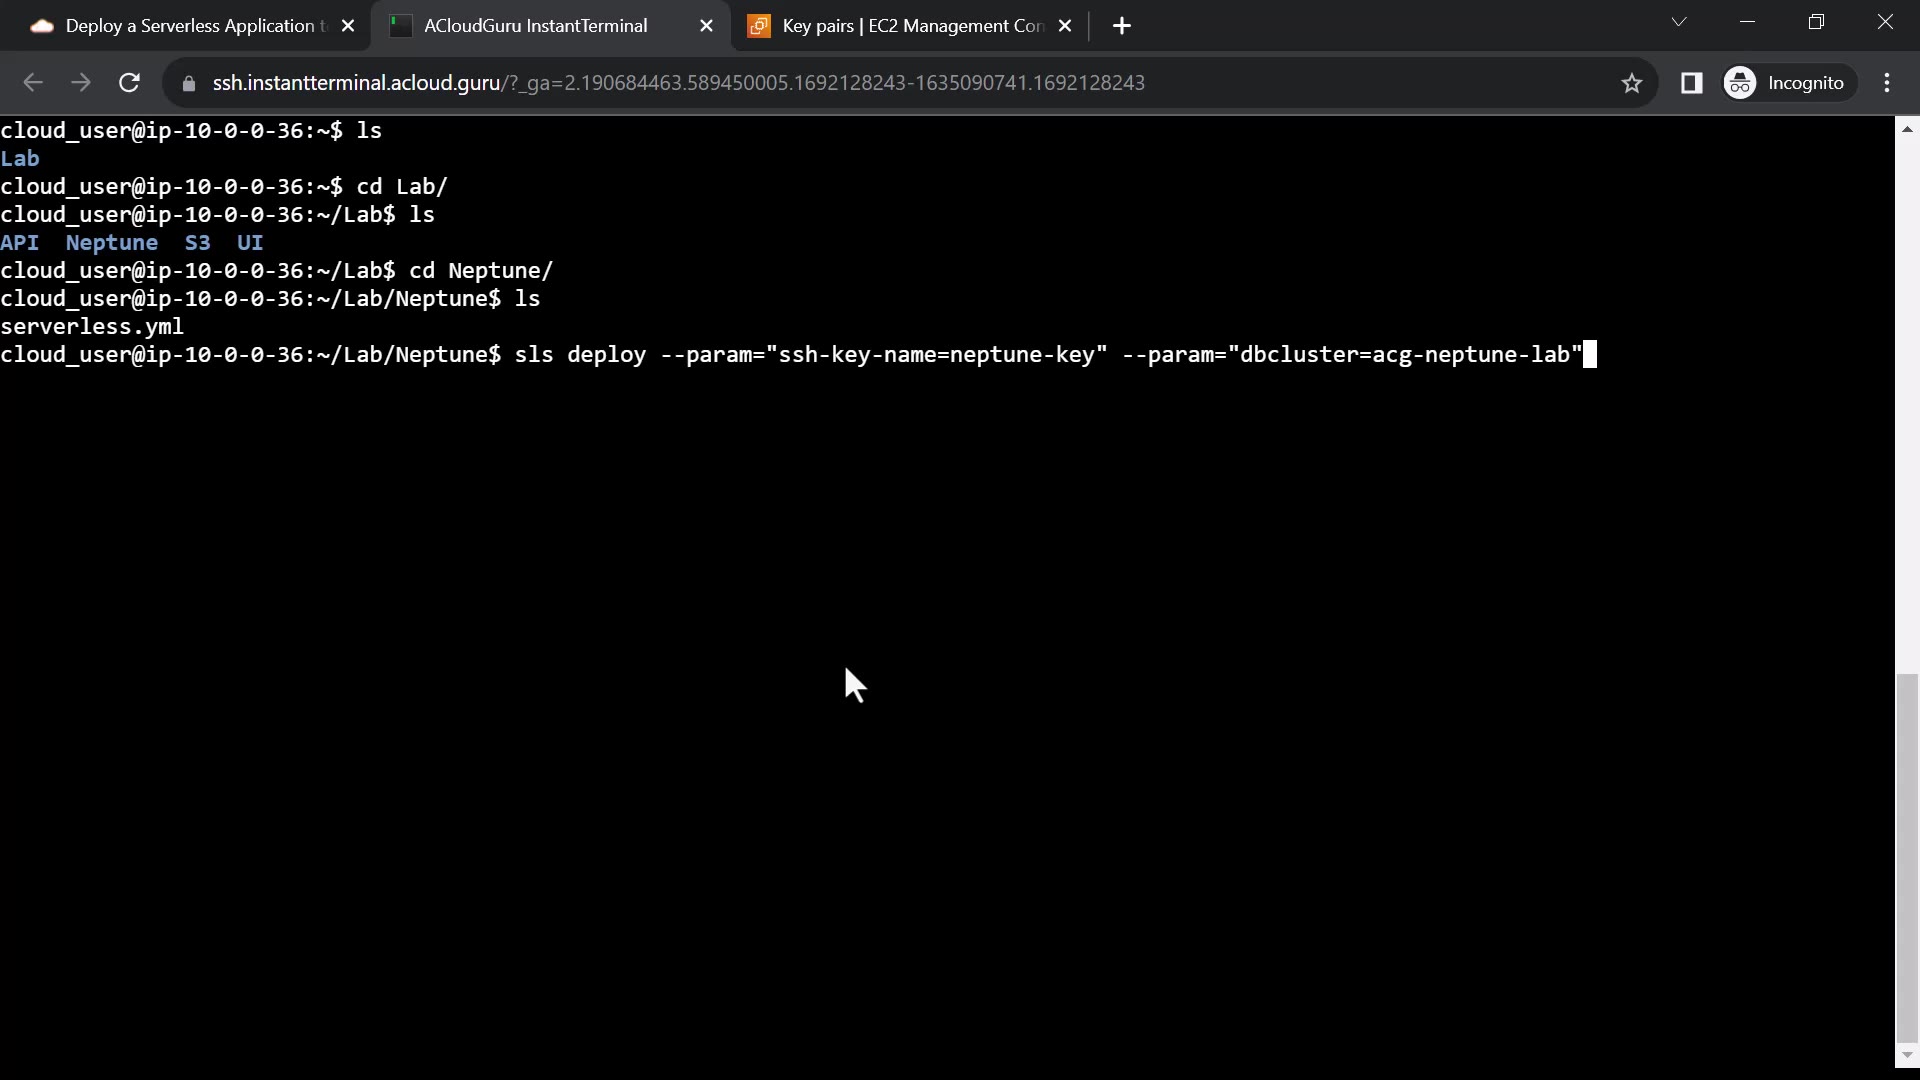This screenshot has width=1920, height=1080.
Task: Open a new browser tab
Action: [1122, 26]
